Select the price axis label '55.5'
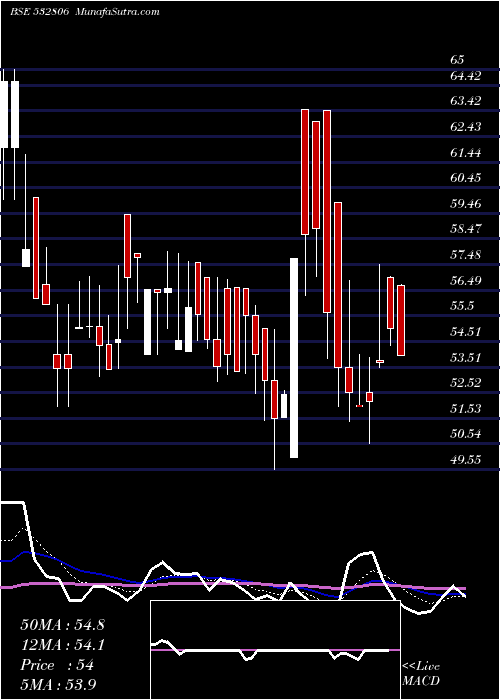This screenshot has height=700, width=500. [462, 306]
